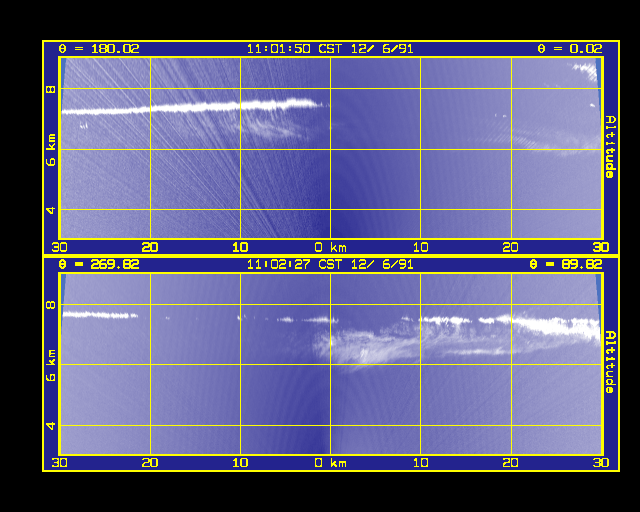Click the bottom panel's 0 km range label
The width and height of the screenshot is (640, 512).
(331, 463)
